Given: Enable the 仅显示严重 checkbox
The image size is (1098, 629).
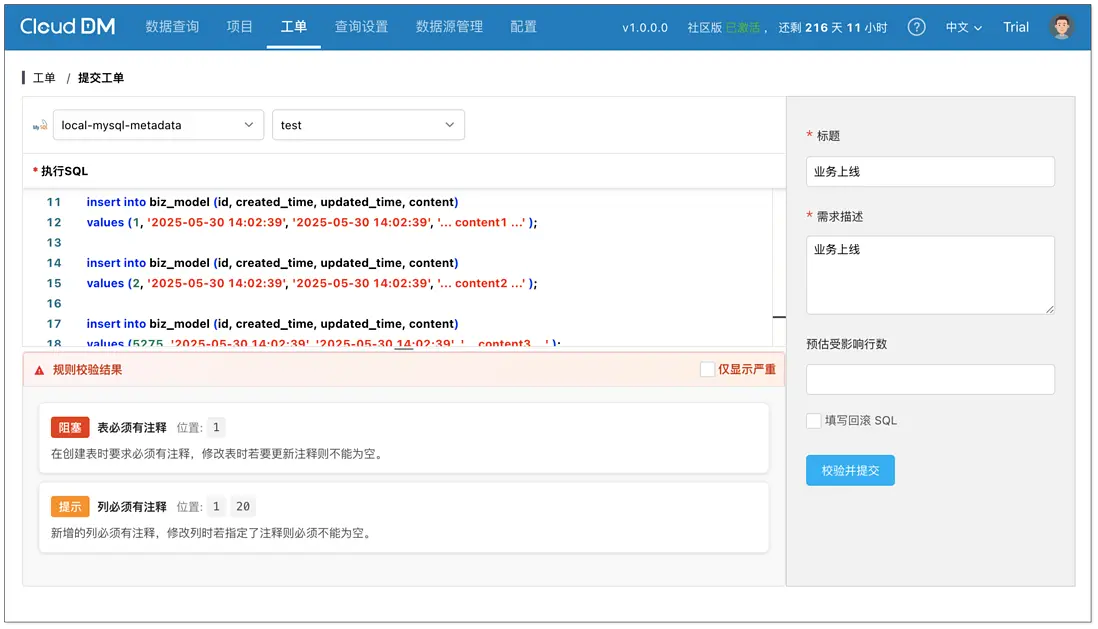Looking at the screenshot, I should [x=707, y=369].
